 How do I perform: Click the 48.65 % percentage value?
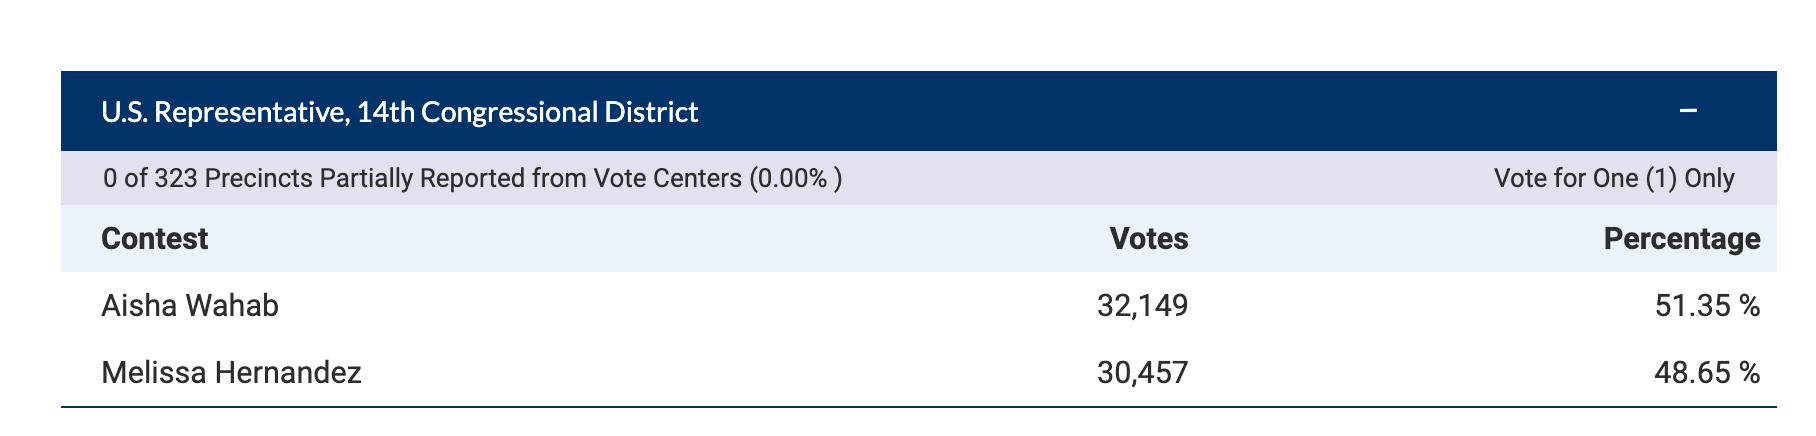pos(1708,373)
